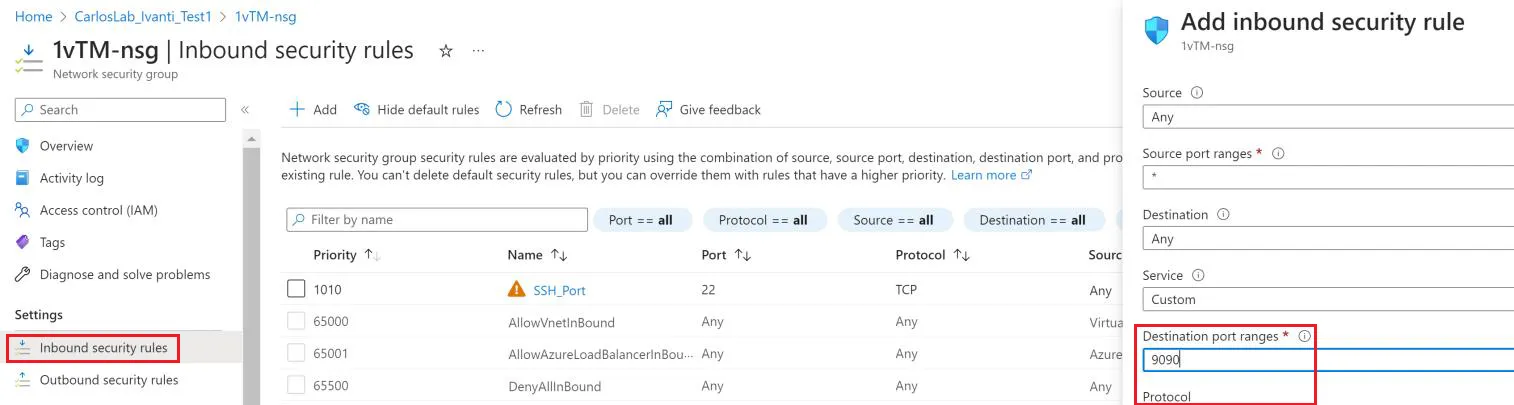
Task: Sort by Protocol column
Action: click(932, 255)
